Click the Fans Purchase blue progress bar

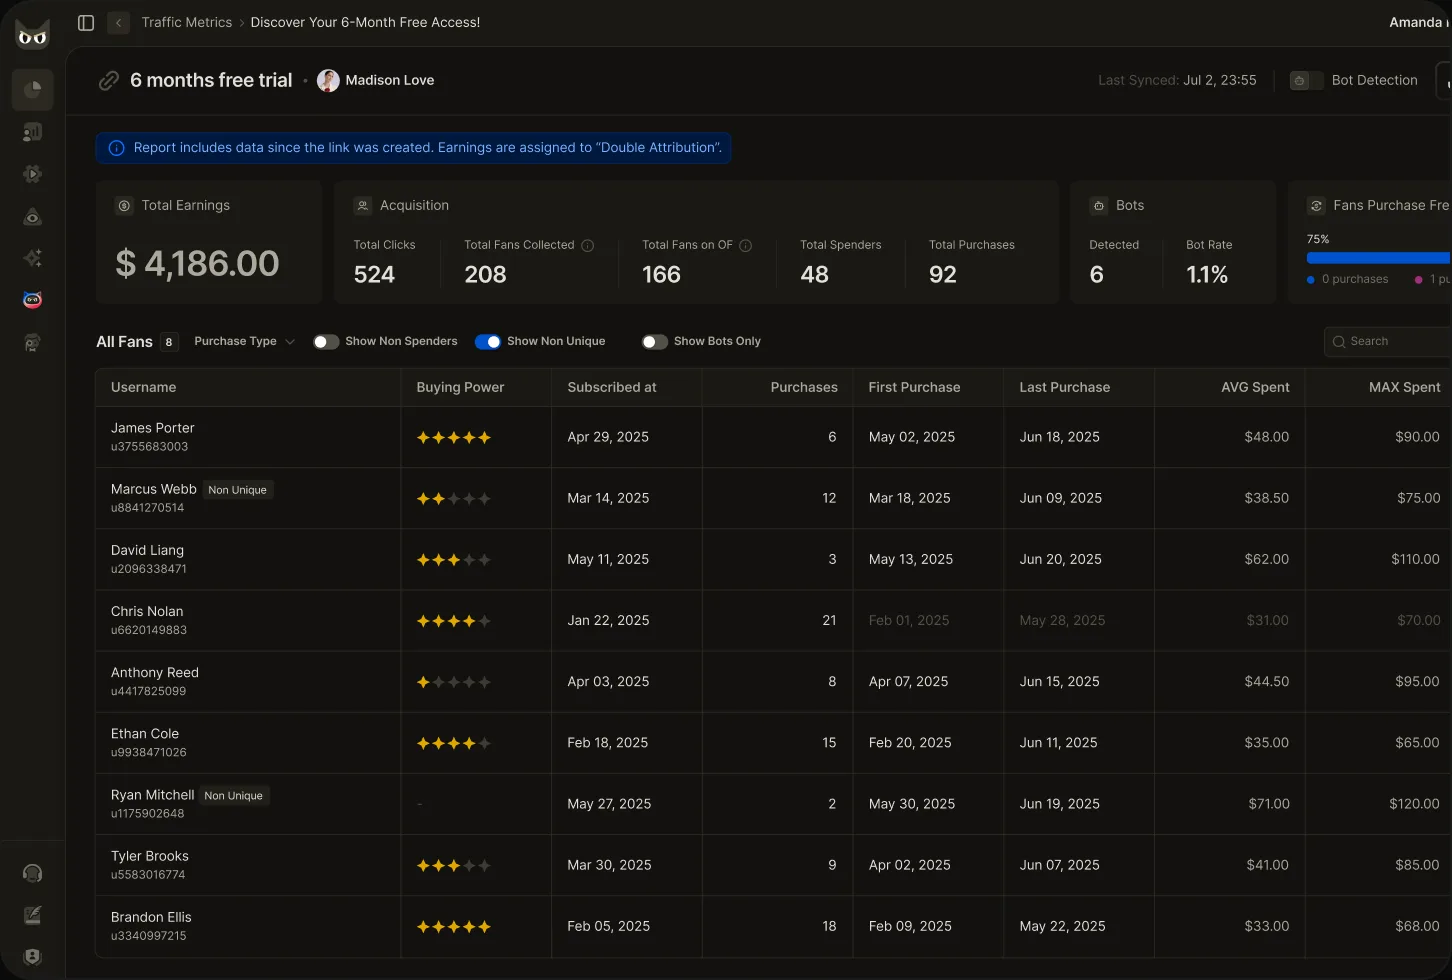pyautogui.click(x=1378, y=258)
